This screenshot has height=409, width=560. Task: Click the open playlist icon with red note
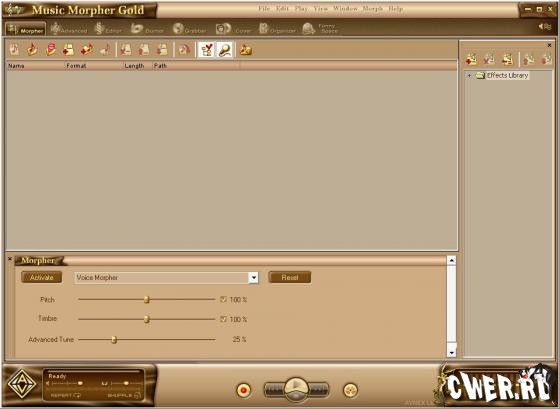point(32,50)
